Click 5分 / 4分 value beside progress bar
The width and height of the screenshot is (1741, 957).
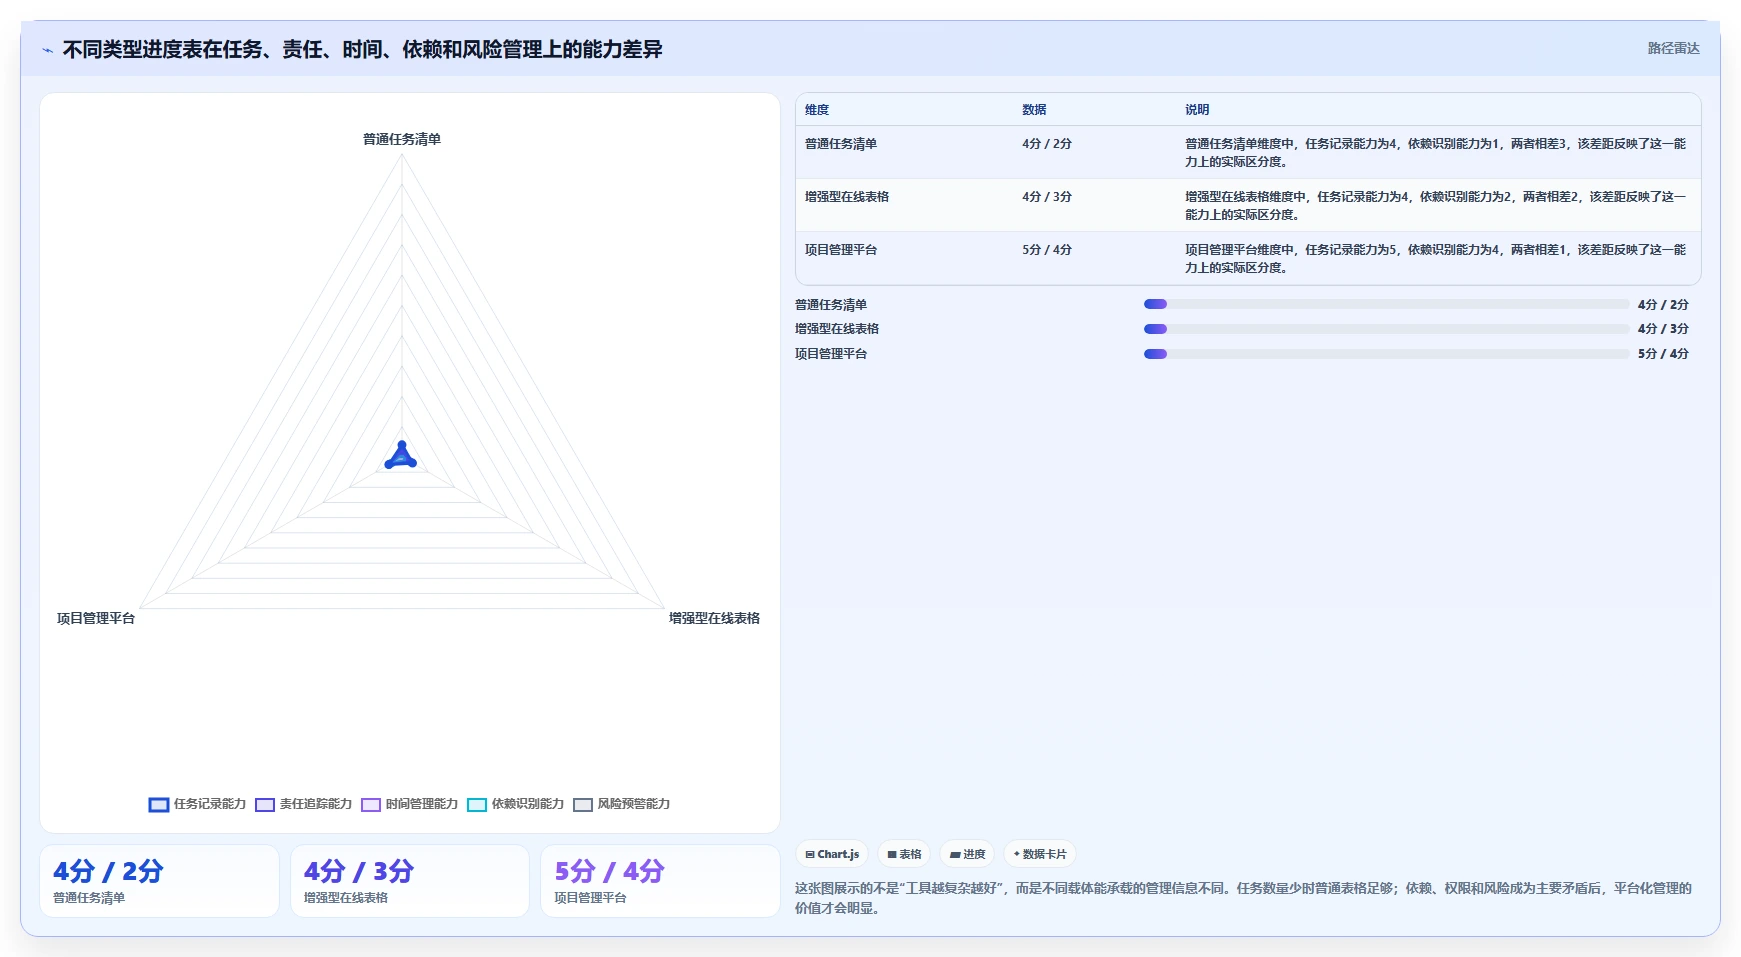(1663, 354)
